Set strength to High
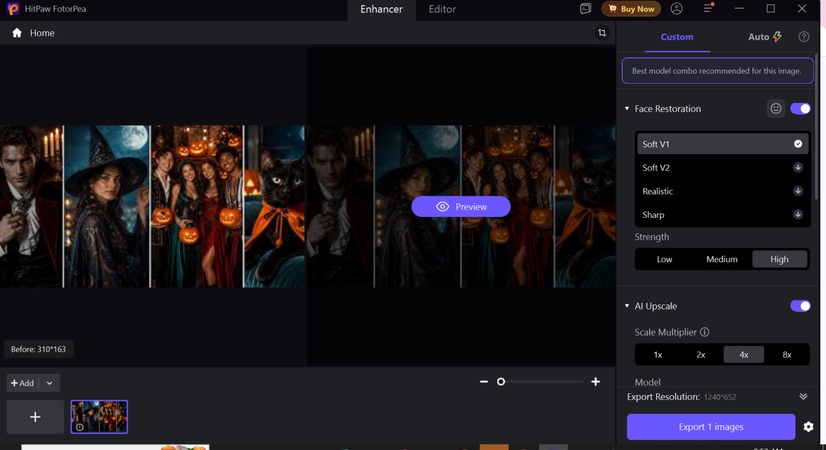The width and height of the screenshot is (826, 450). coord(779,259)
